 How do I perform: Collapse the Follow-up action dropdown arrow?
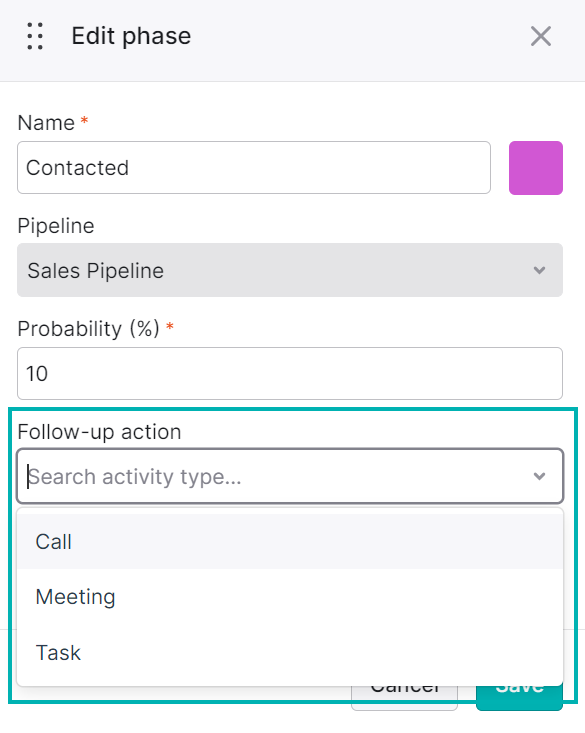[539, 476]
